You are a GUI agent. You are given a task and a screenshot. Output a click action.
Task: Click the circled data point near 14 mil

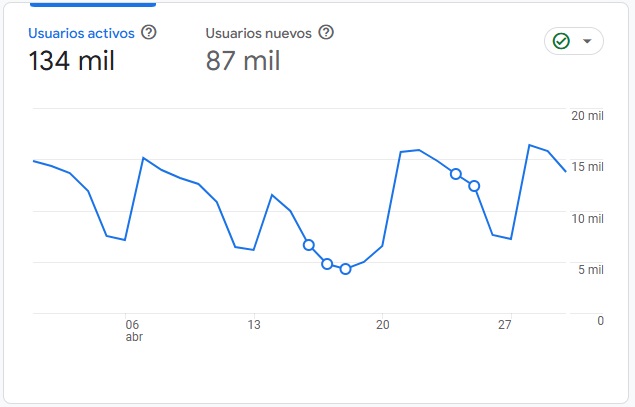click(455, 174)
